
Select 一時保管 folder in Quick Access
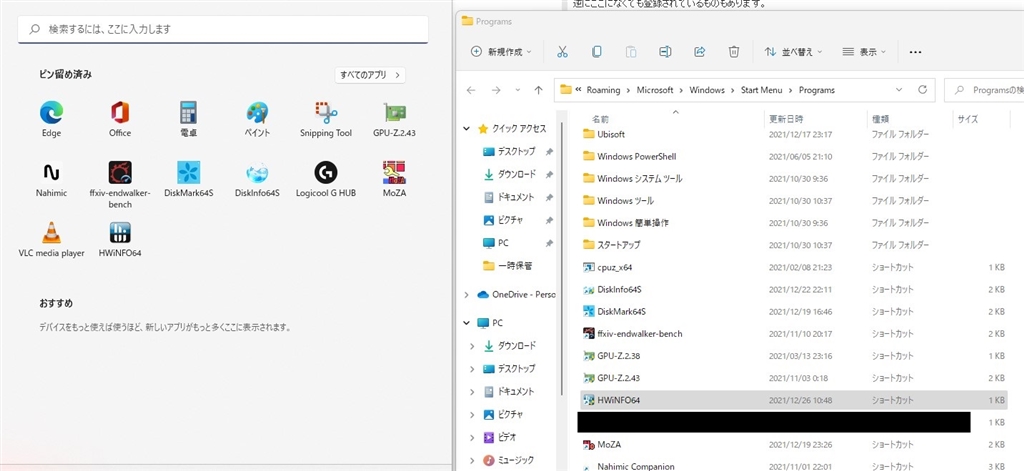click(x=507, y=266)
